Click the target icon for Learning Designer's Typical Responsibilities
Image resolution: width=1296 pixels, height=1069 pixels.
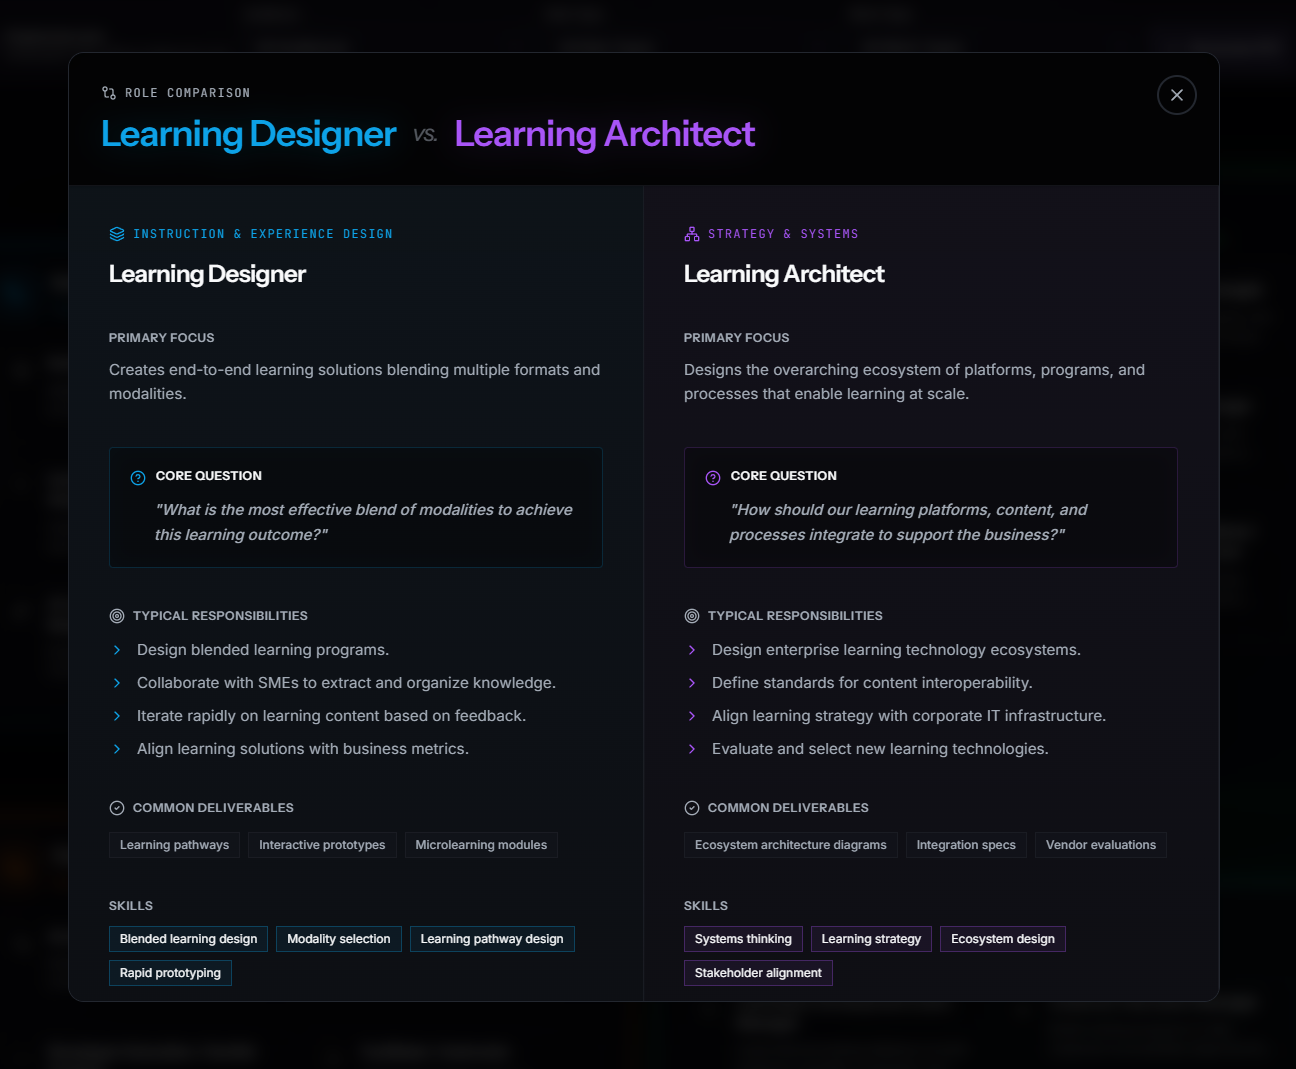click(117, 616)
